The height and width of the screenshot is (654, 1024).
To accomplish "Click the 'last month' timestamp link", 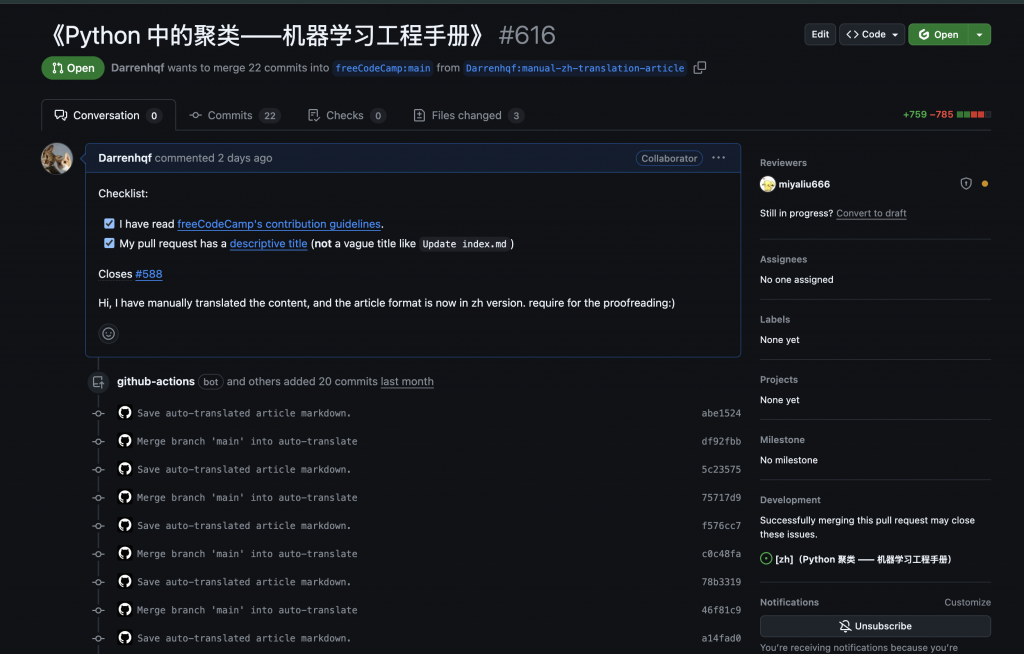I will [x=407, y=382].
